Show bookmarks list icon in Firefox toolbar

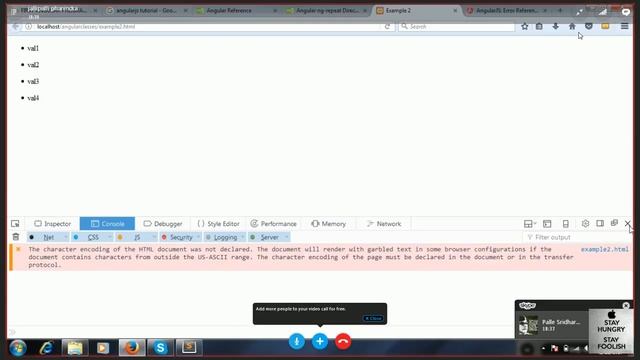[539, 27]
